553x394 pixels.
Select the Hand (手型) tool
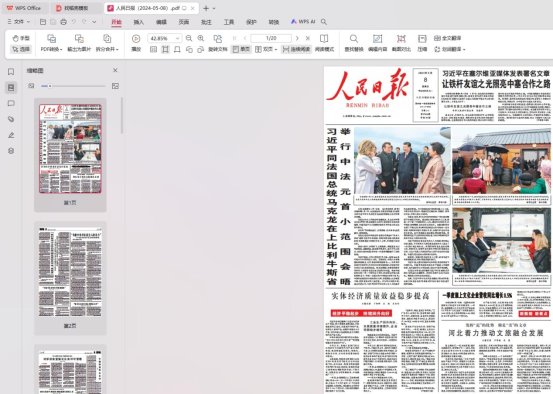tap(21, 38)
